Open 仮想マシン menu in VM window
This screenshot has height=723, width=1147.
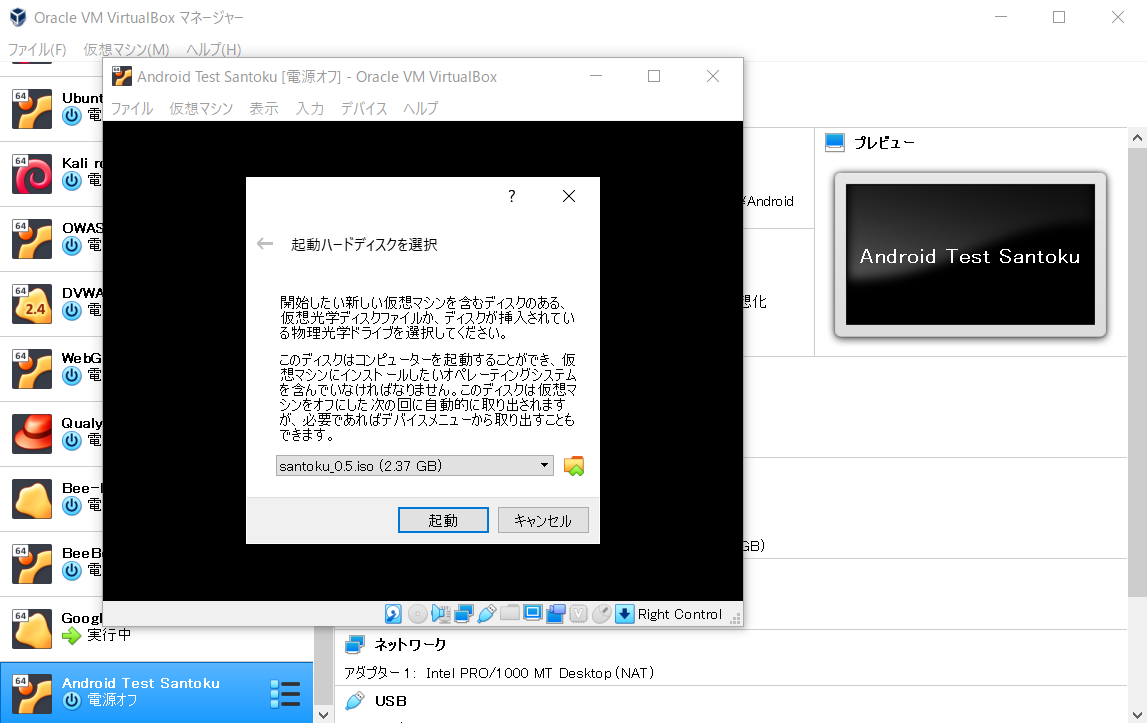(201, 108)
